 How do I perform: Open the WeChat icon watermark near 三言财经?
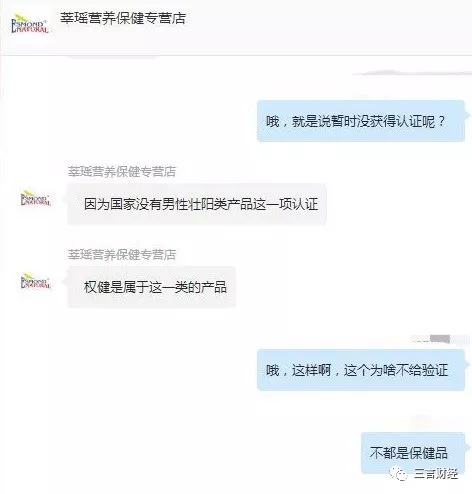click(x=399, y=474)
